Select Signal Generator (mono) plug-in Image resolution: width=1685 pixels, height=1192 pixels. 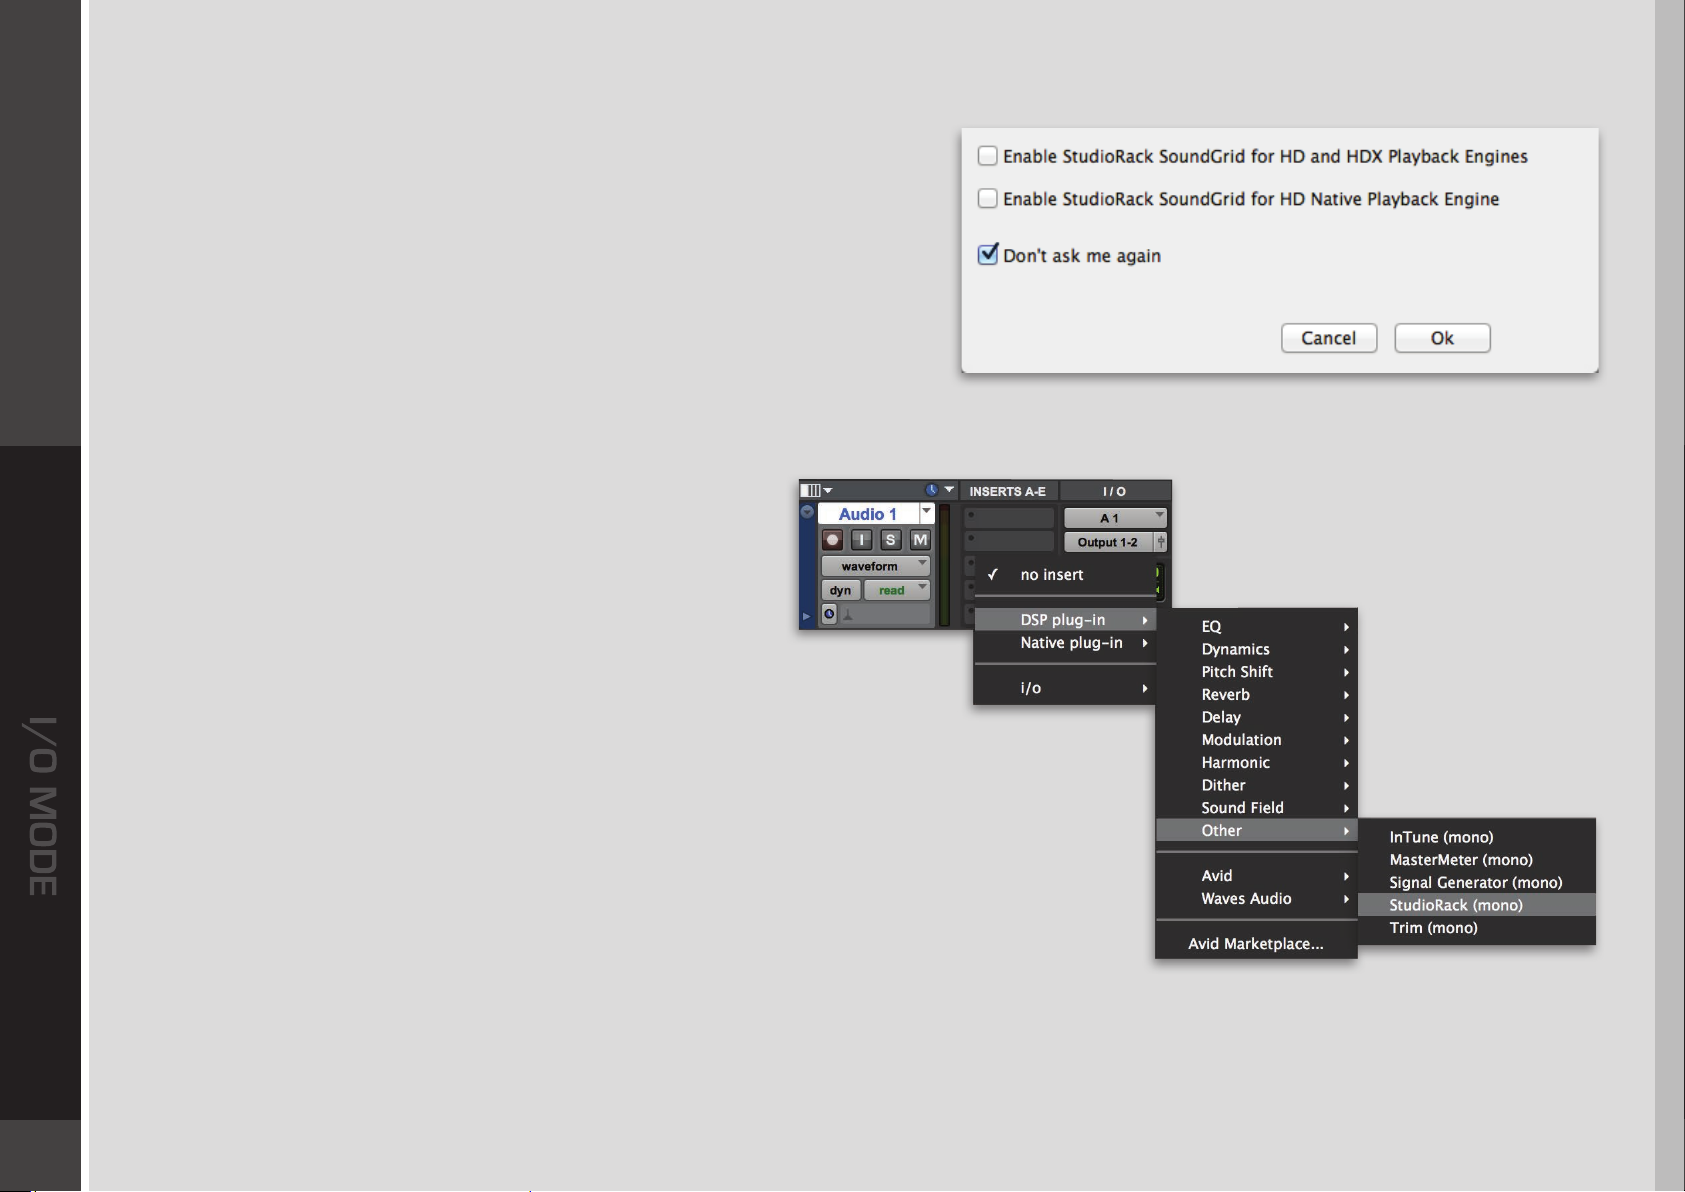(x=1477, y=883)
